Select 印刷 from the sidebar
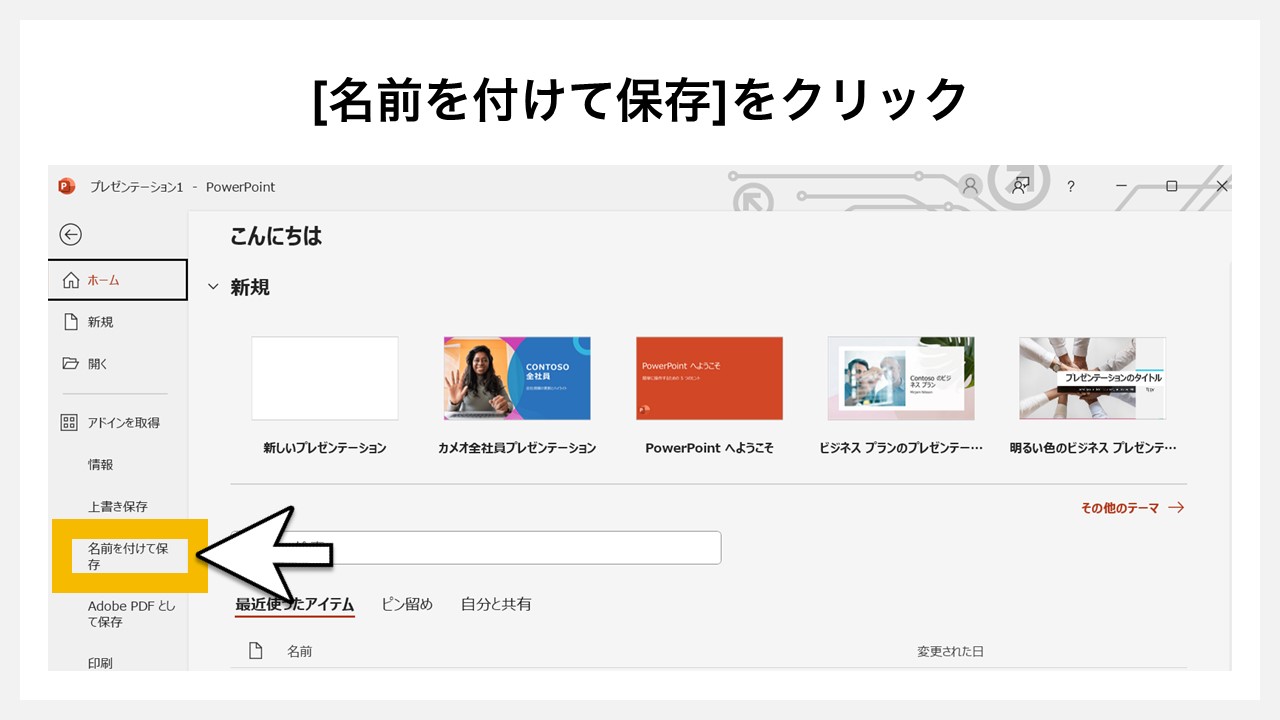The image size is (1280, 720). [99, 662]
